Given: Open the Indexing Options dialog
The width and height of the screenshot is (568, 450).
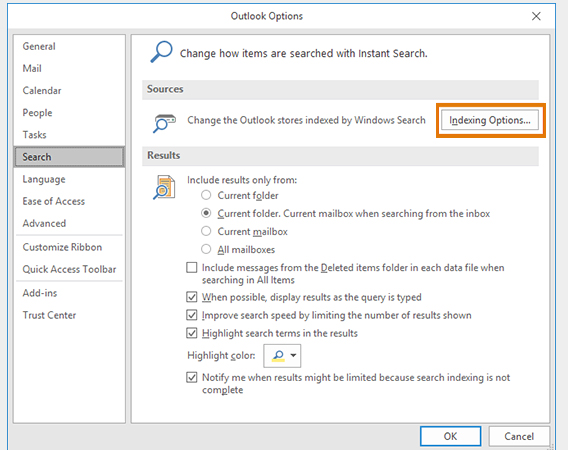Looking at the screenshot, I should click(x=490, y=120).
